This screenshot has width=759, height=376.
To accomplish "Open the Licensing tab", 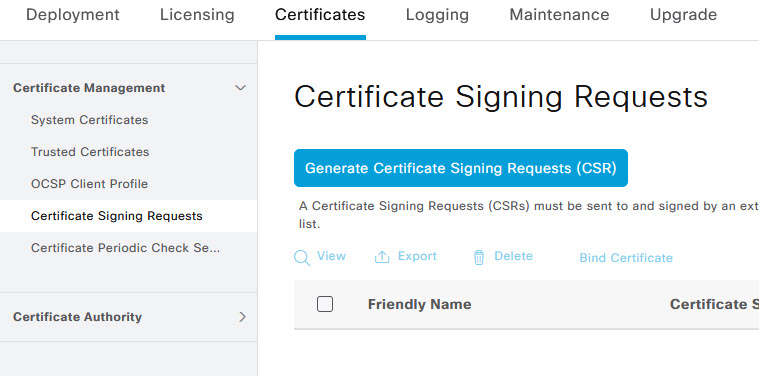I will point(197,15).
